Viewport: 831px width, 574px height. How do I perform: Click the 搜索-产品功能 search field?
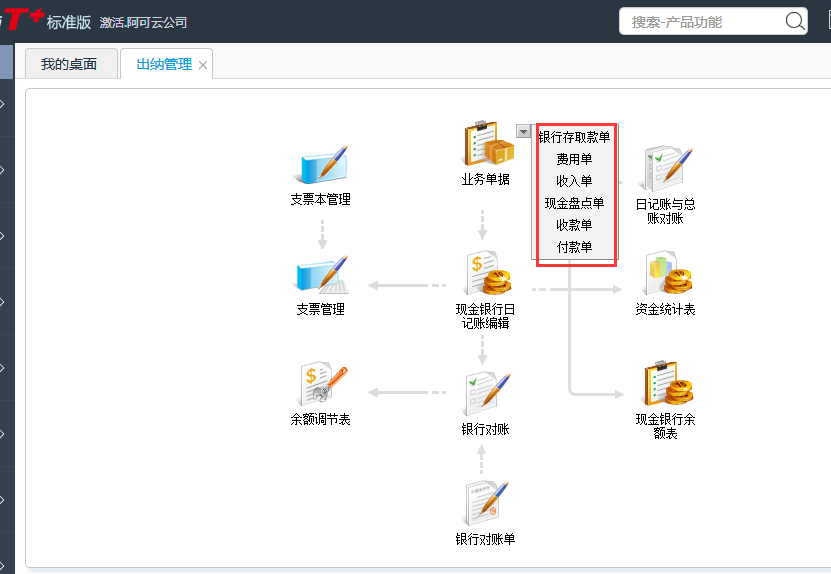coord(700,21)
